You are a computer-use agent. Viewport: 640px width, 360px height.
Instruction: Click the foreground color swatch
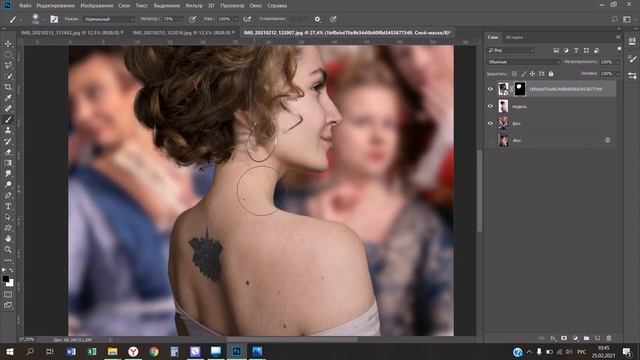pos(5,279)
